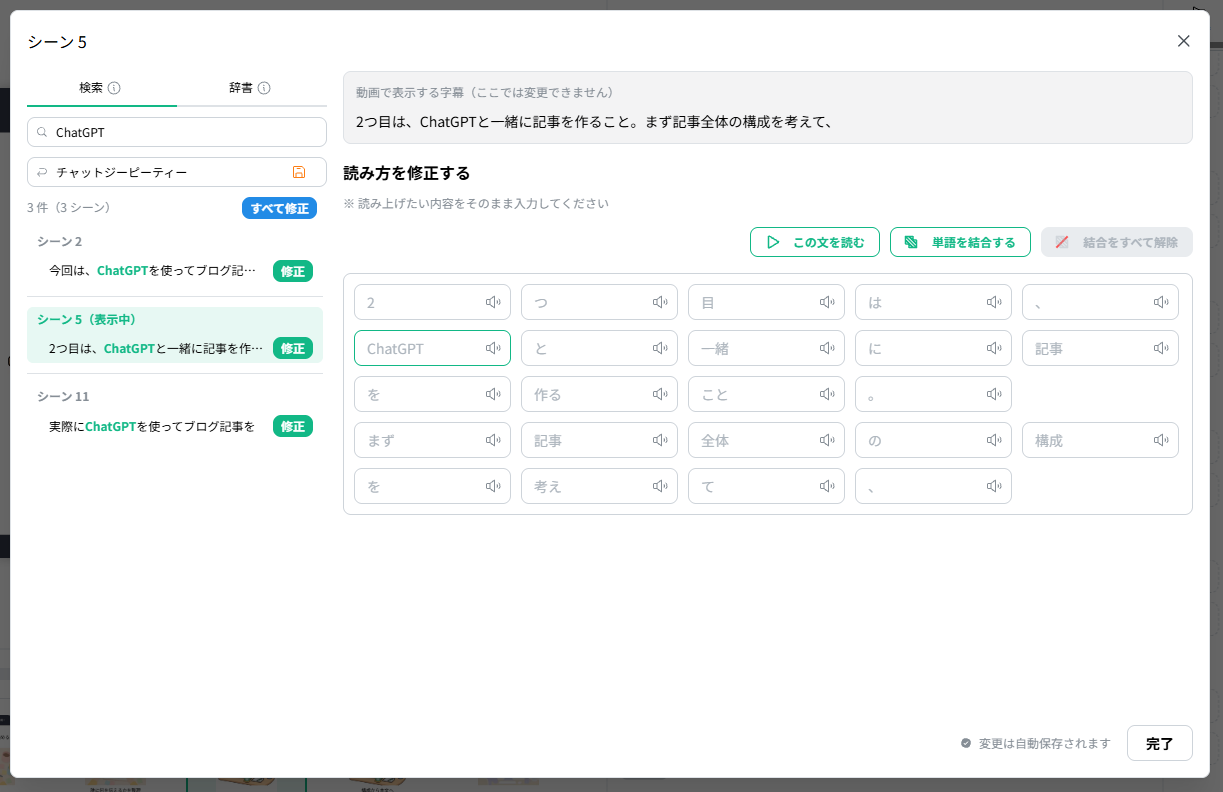Click the speaker icon beside まず
This screenshot has width=1223, height=792.
click(x=493, y=440)
